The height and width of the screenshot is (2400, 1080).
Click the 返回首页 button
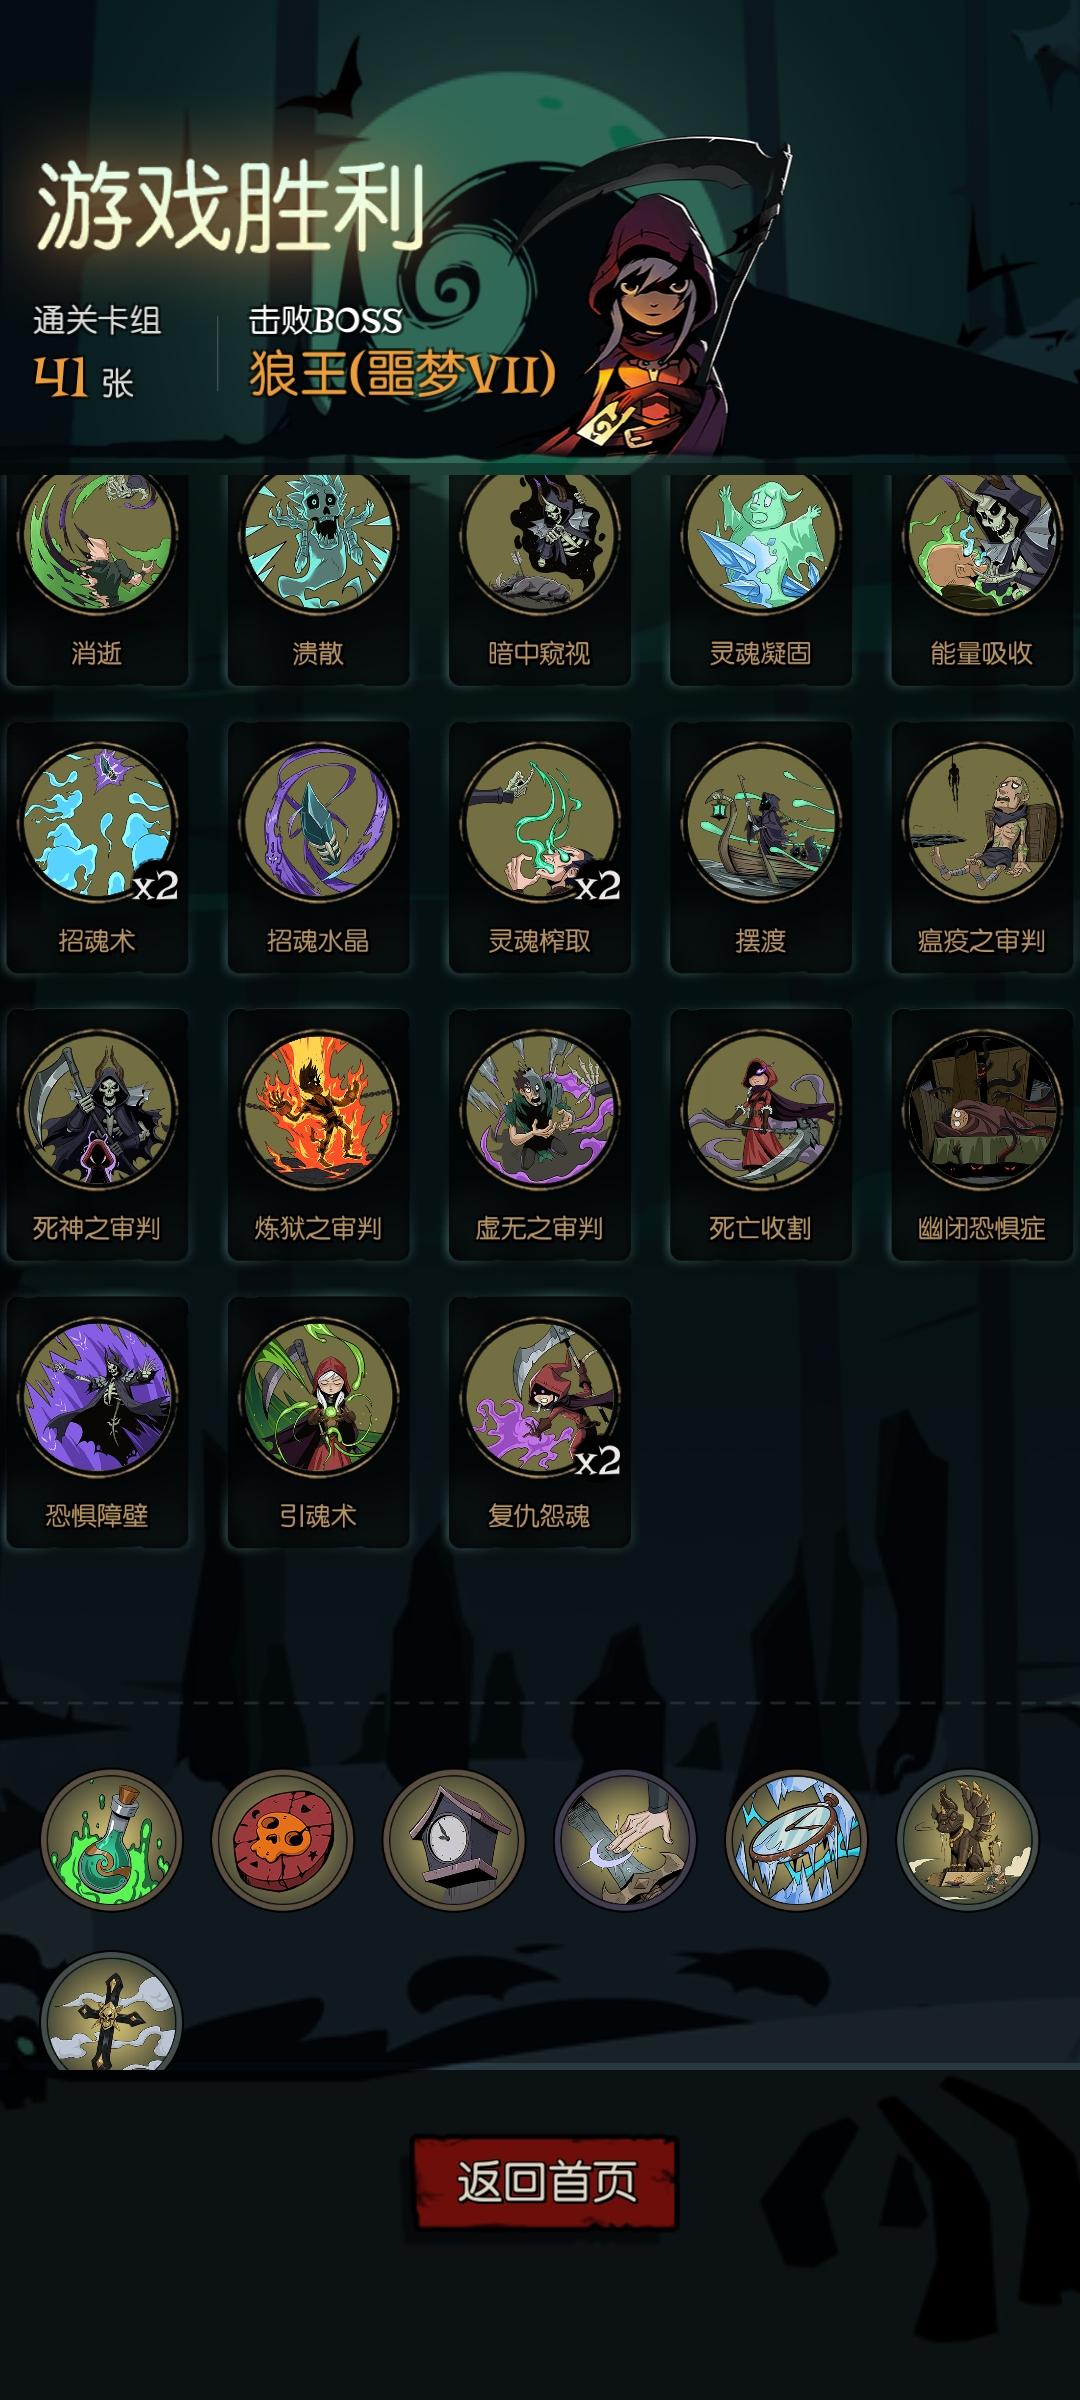(x=545, y=2181)
